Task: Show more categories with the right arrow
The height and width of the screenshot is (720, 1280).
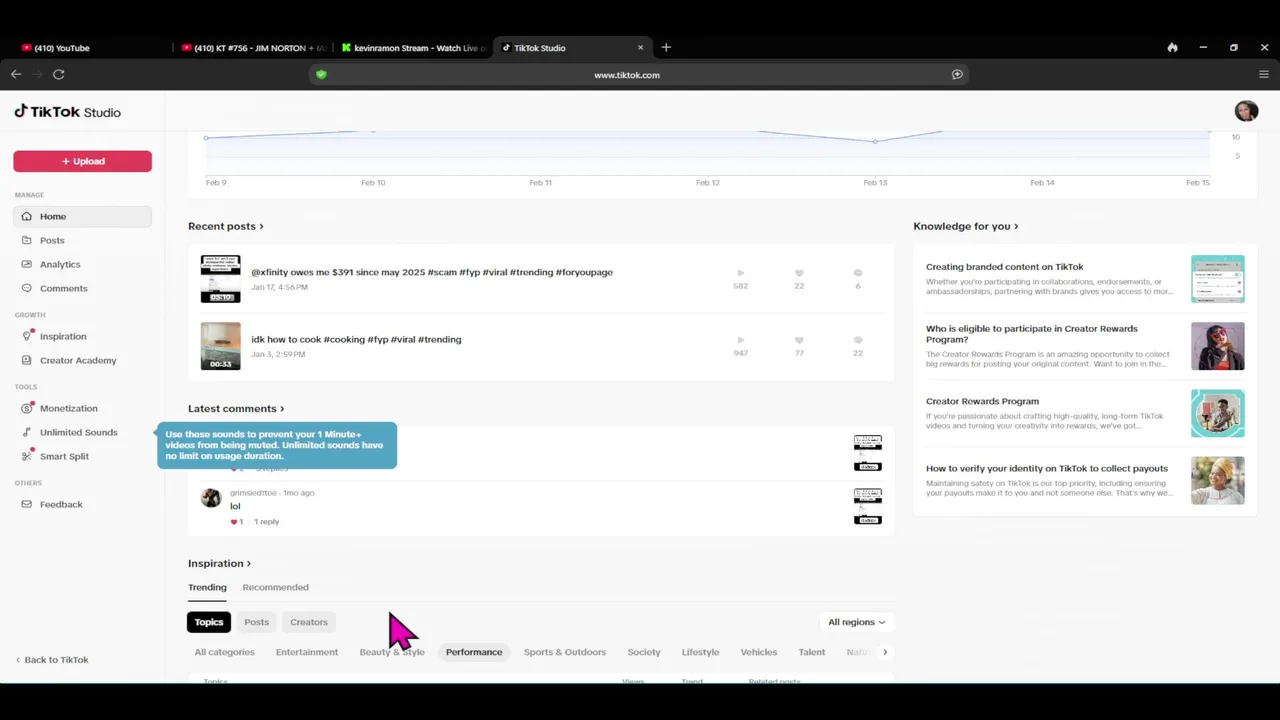Action: click(884, 652)
